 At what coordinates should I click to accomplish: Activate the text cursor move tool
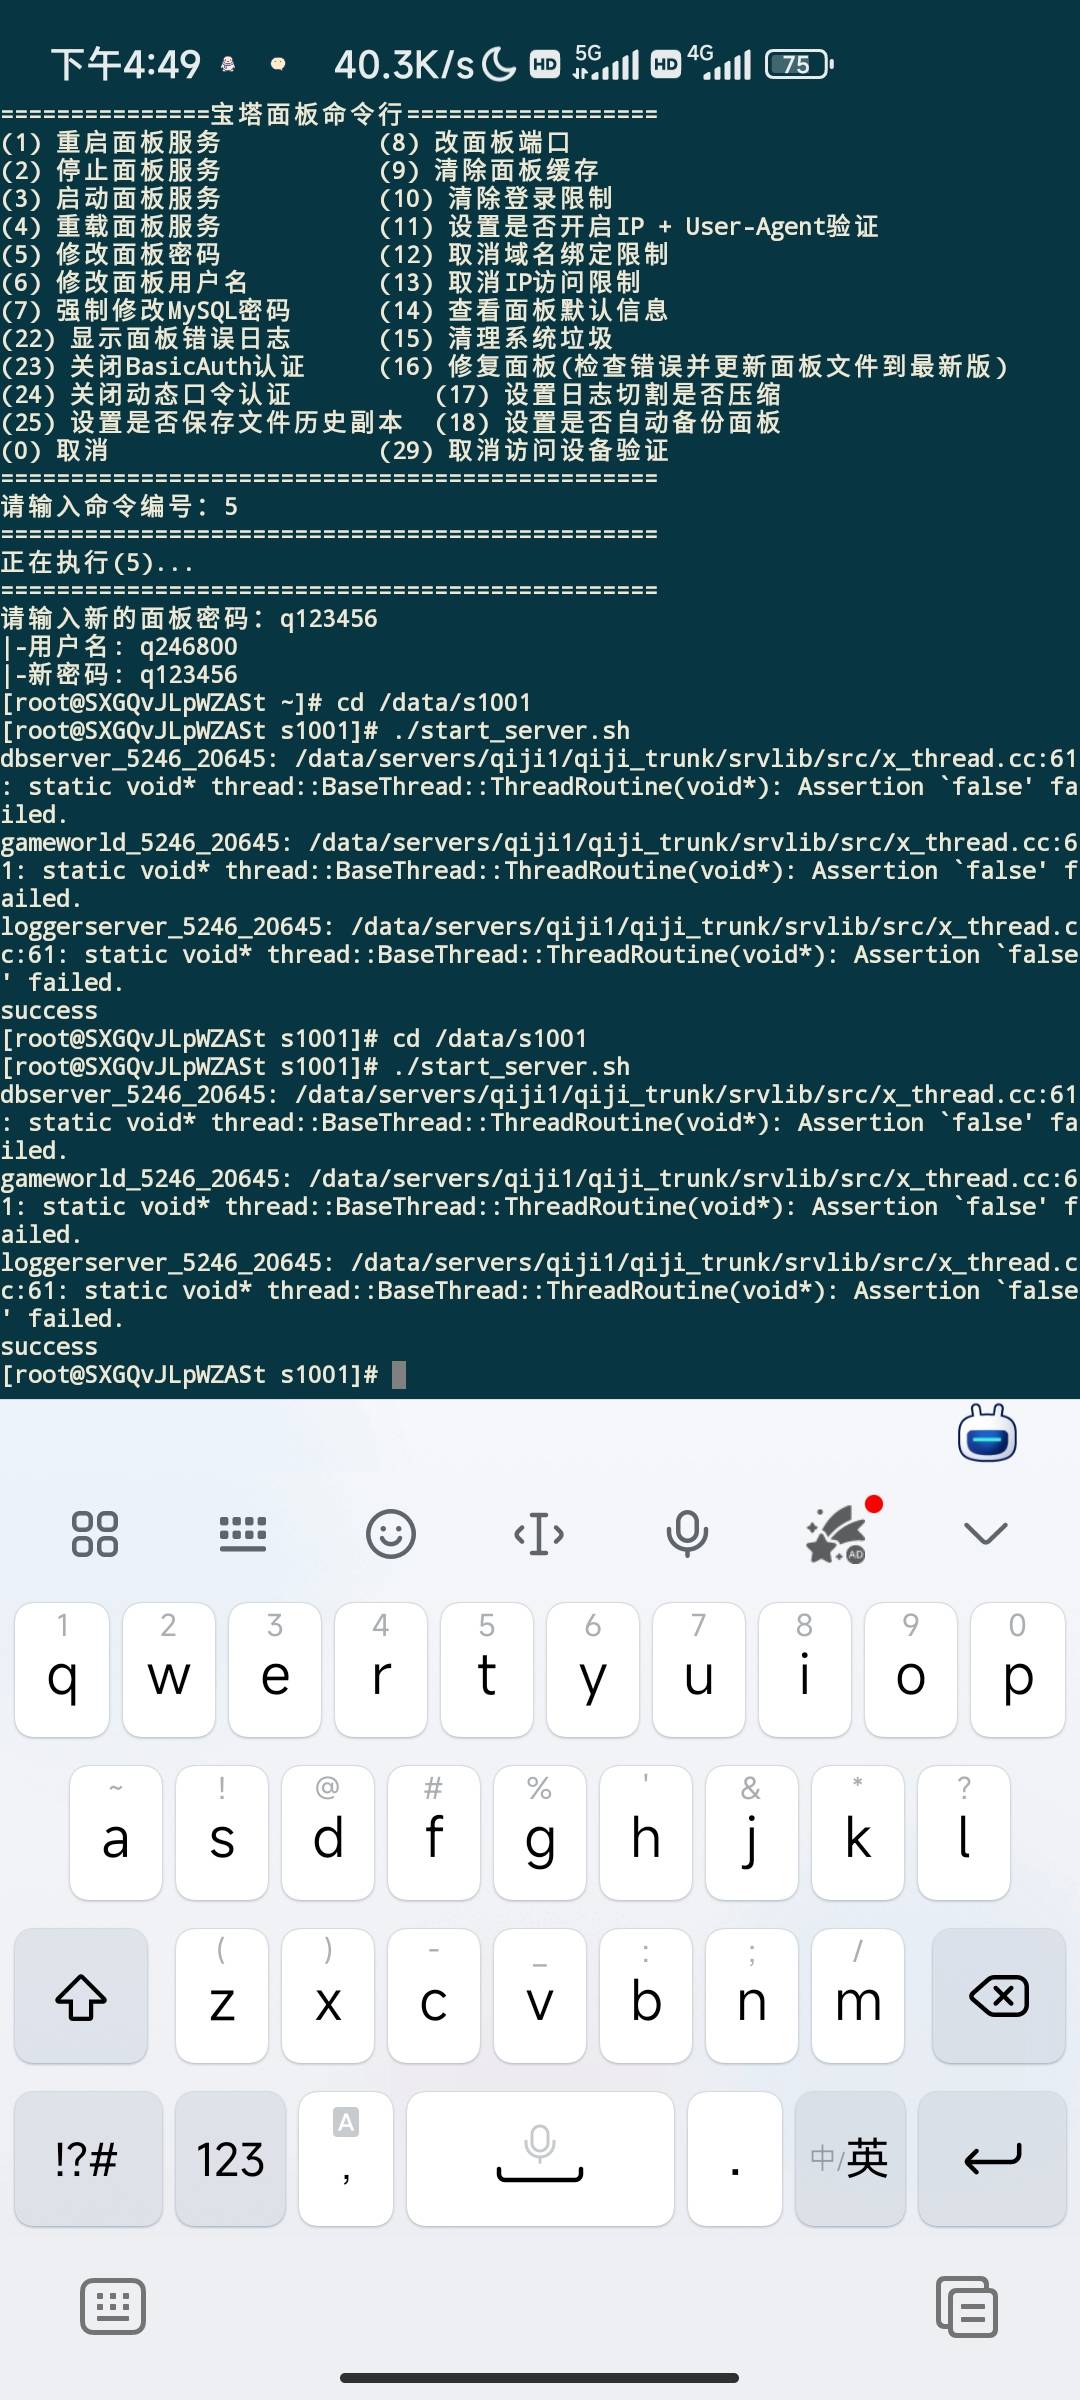tap(539, 1533)
